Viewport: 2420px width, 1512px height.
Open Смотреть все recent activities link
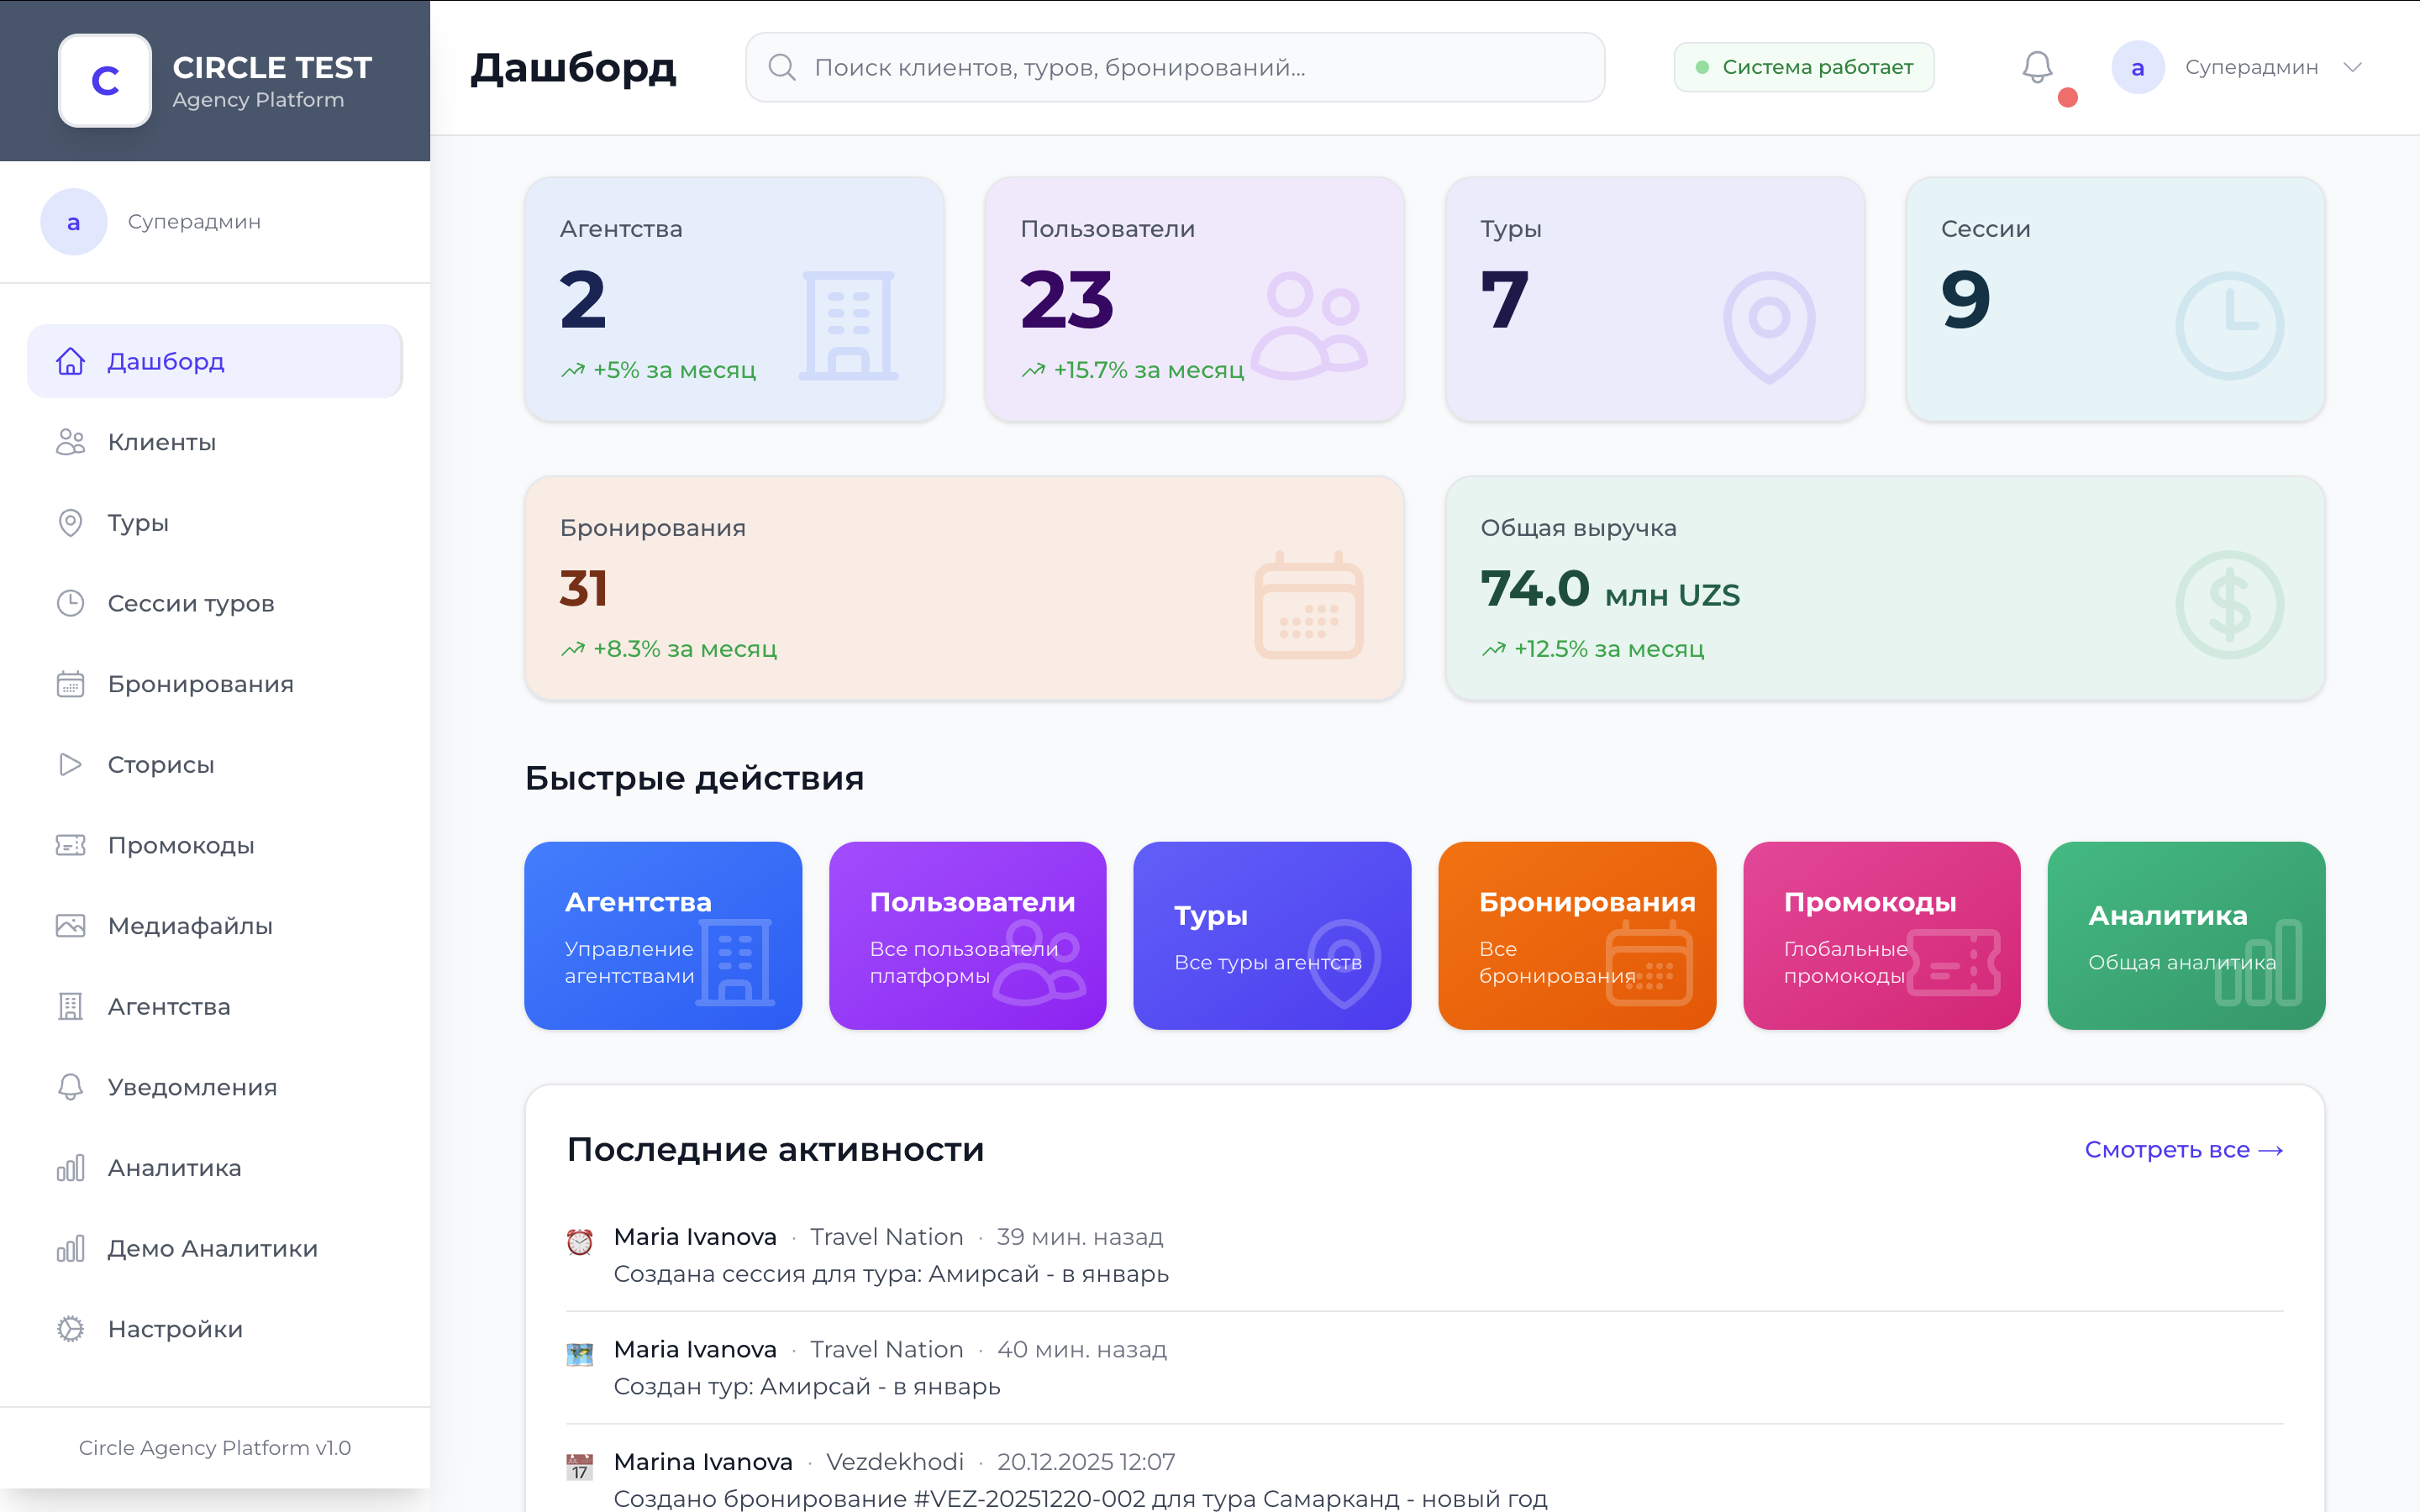(2185, 1149)
